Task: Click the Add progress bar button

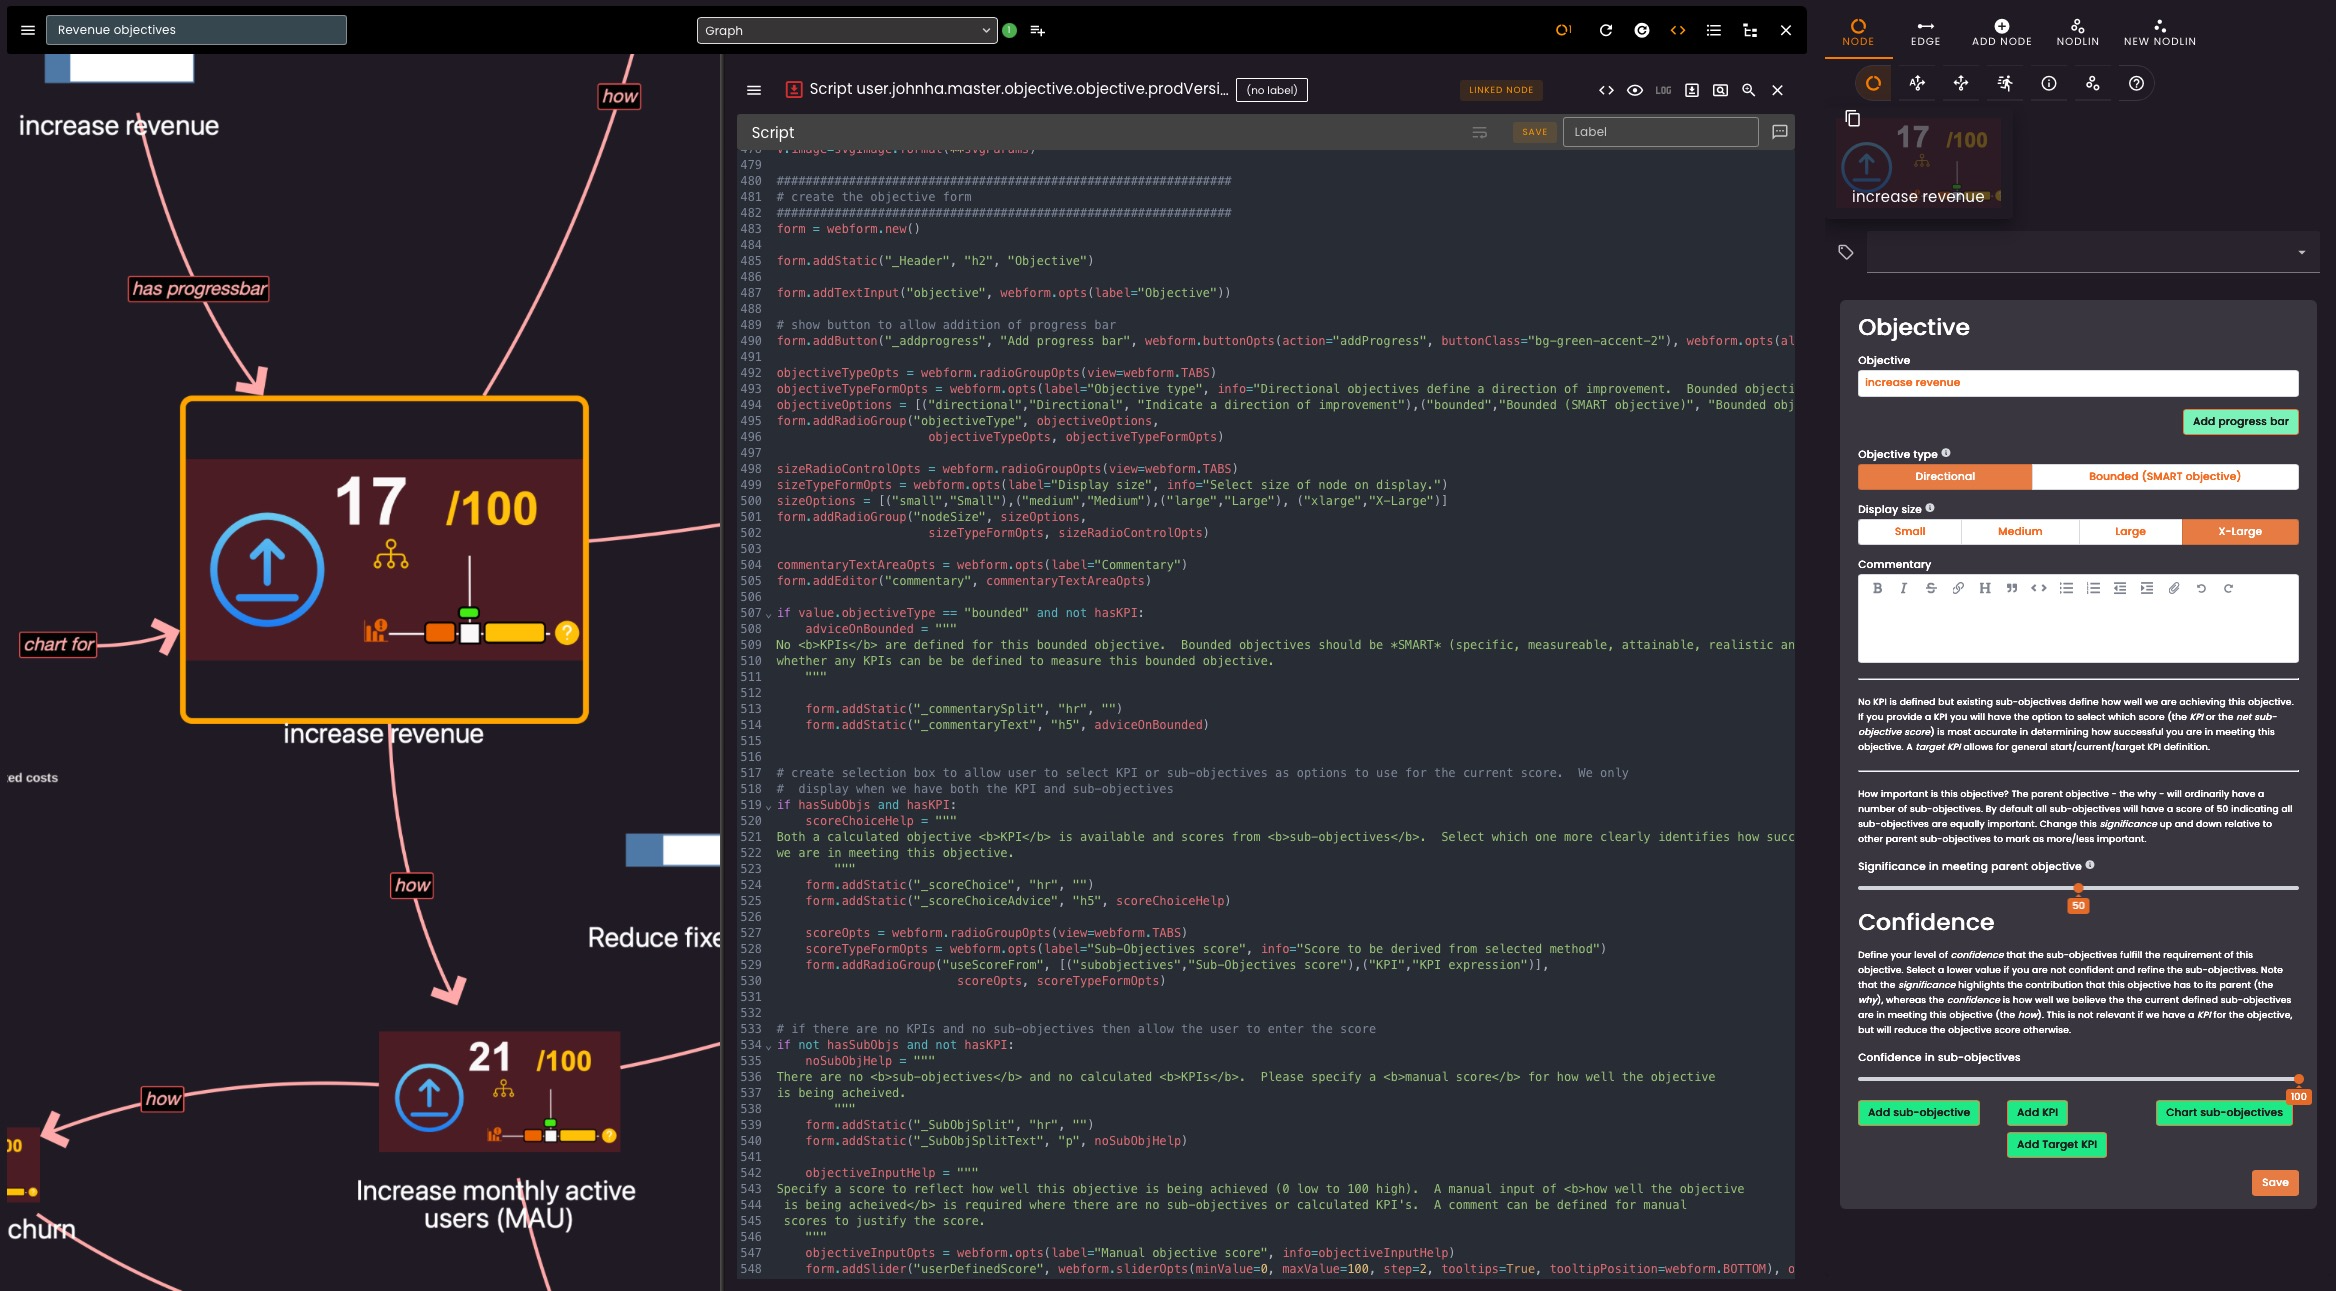Action: point(2239,422)
